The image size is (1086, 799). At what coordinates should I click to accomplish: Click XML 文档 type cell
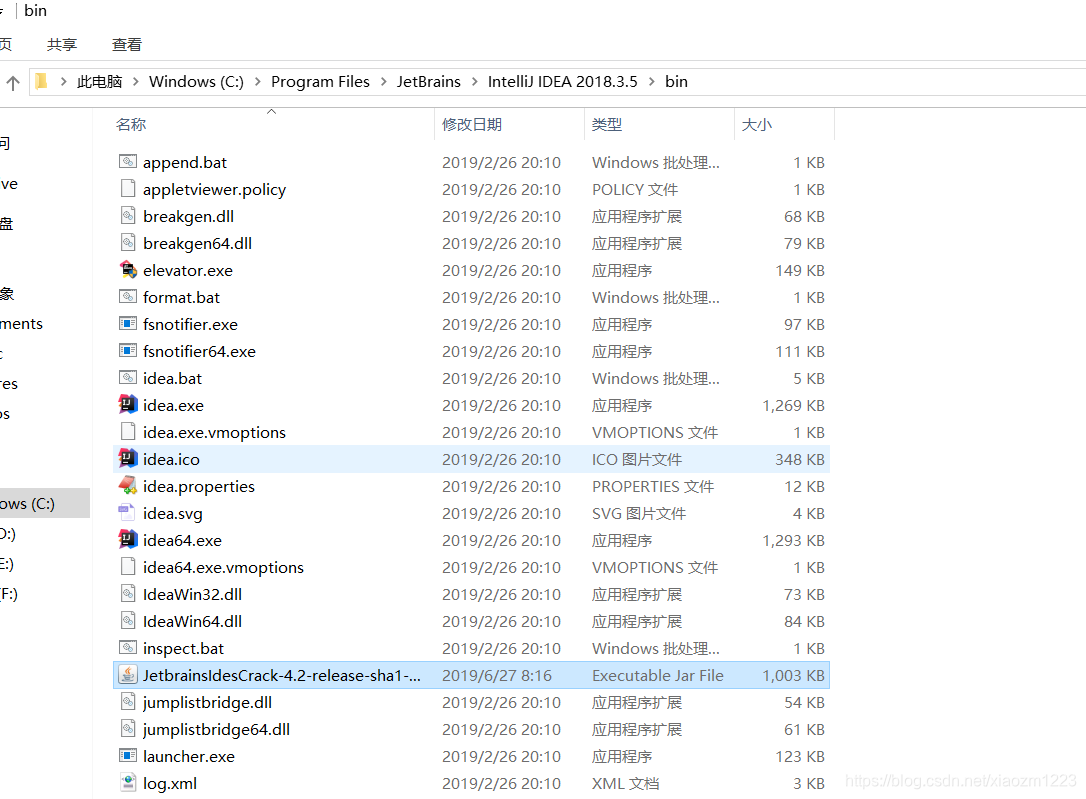625,783
